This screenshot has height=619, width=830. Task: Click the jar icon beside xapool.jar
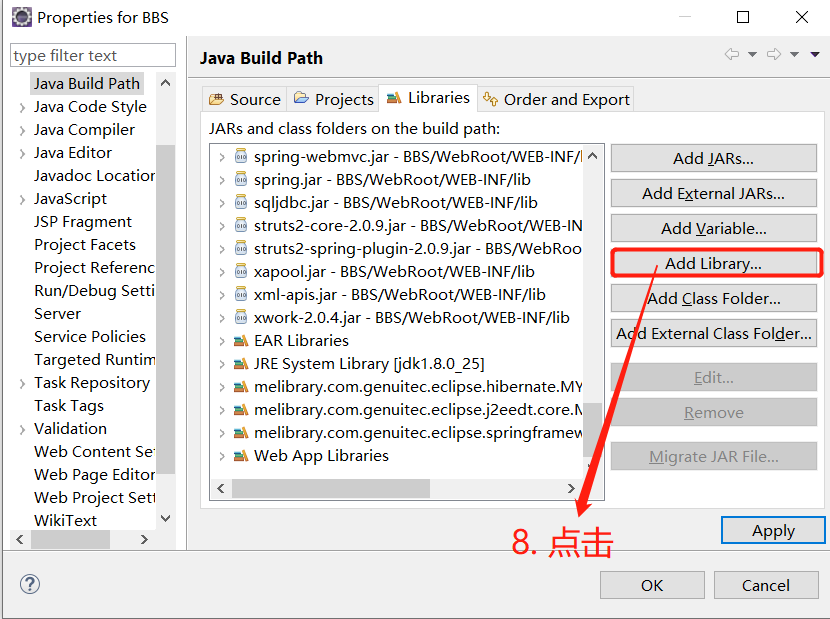(241, 272)
